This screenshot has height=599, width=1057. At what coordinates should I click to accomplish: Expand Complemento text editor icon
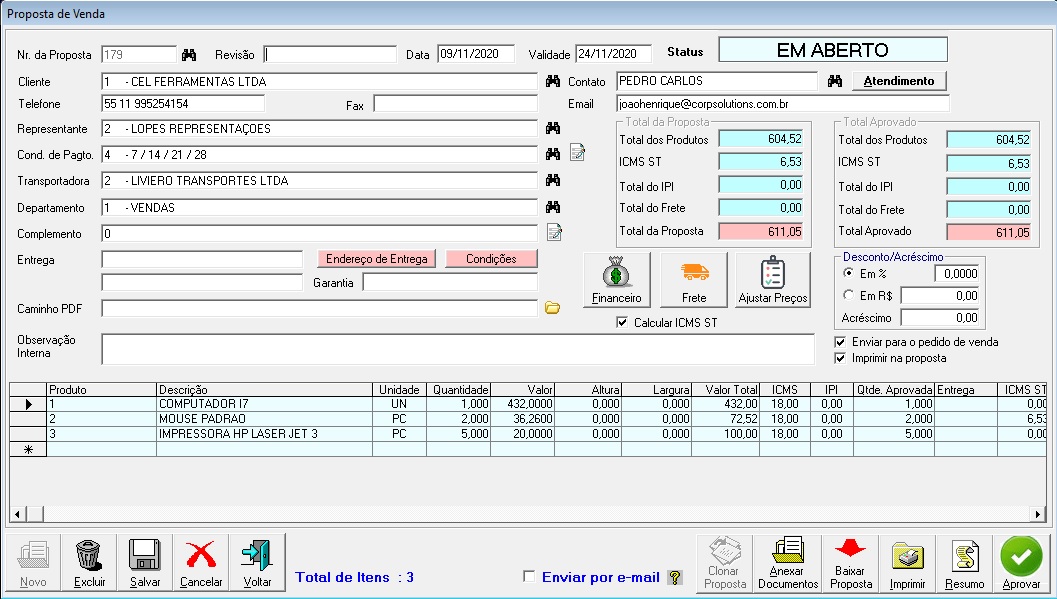(x=554, y=233)
